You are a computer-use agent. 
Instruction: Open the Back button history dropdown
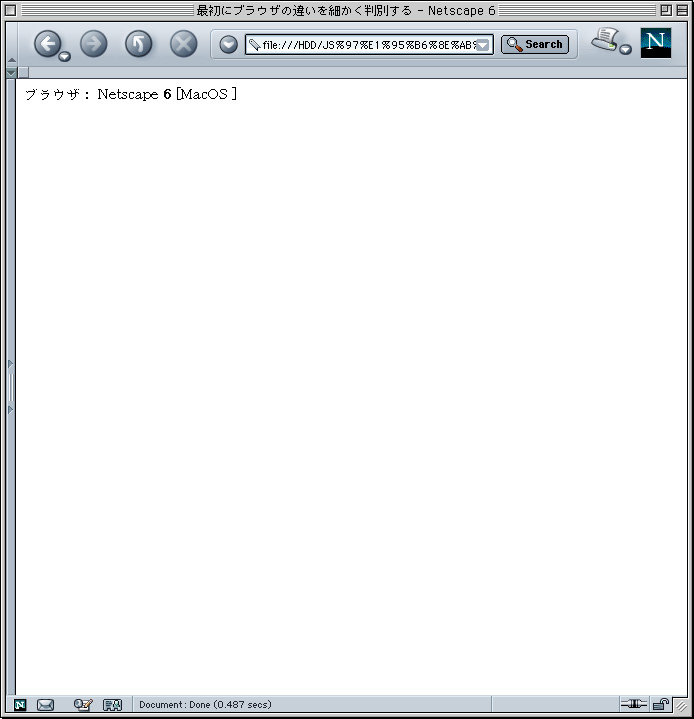[x=65, y=56]
